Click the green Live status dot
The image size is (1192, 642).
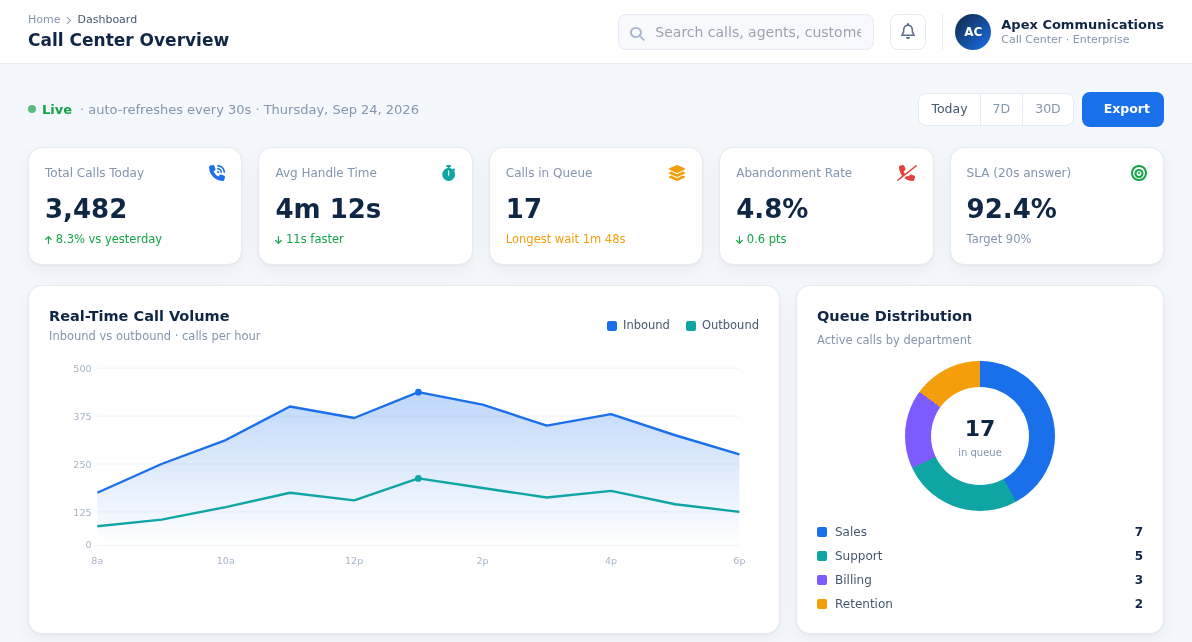click(32, 109)
